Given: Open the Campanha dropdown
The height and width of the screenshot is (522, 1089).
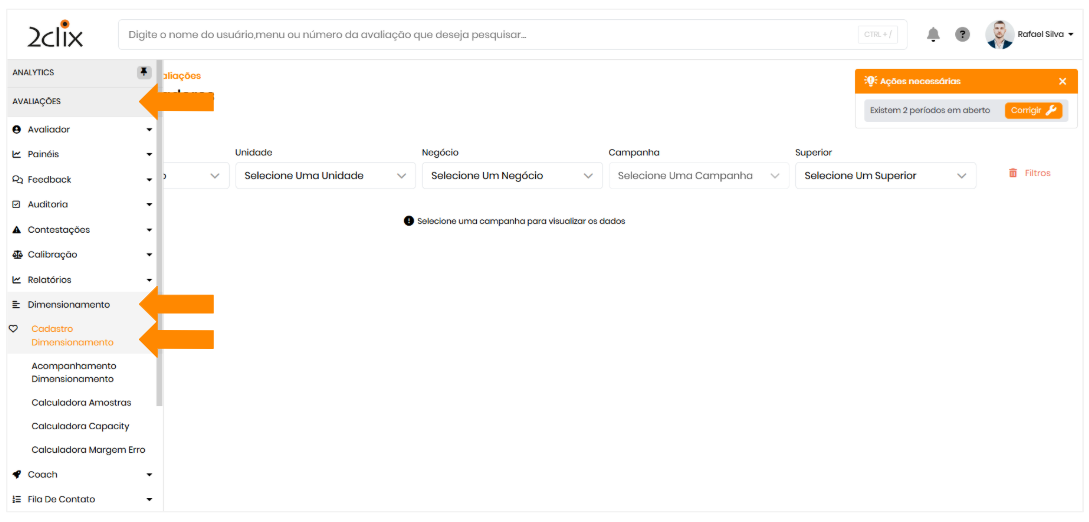Looking at the screenshot, I should click(x=698, y=176).
